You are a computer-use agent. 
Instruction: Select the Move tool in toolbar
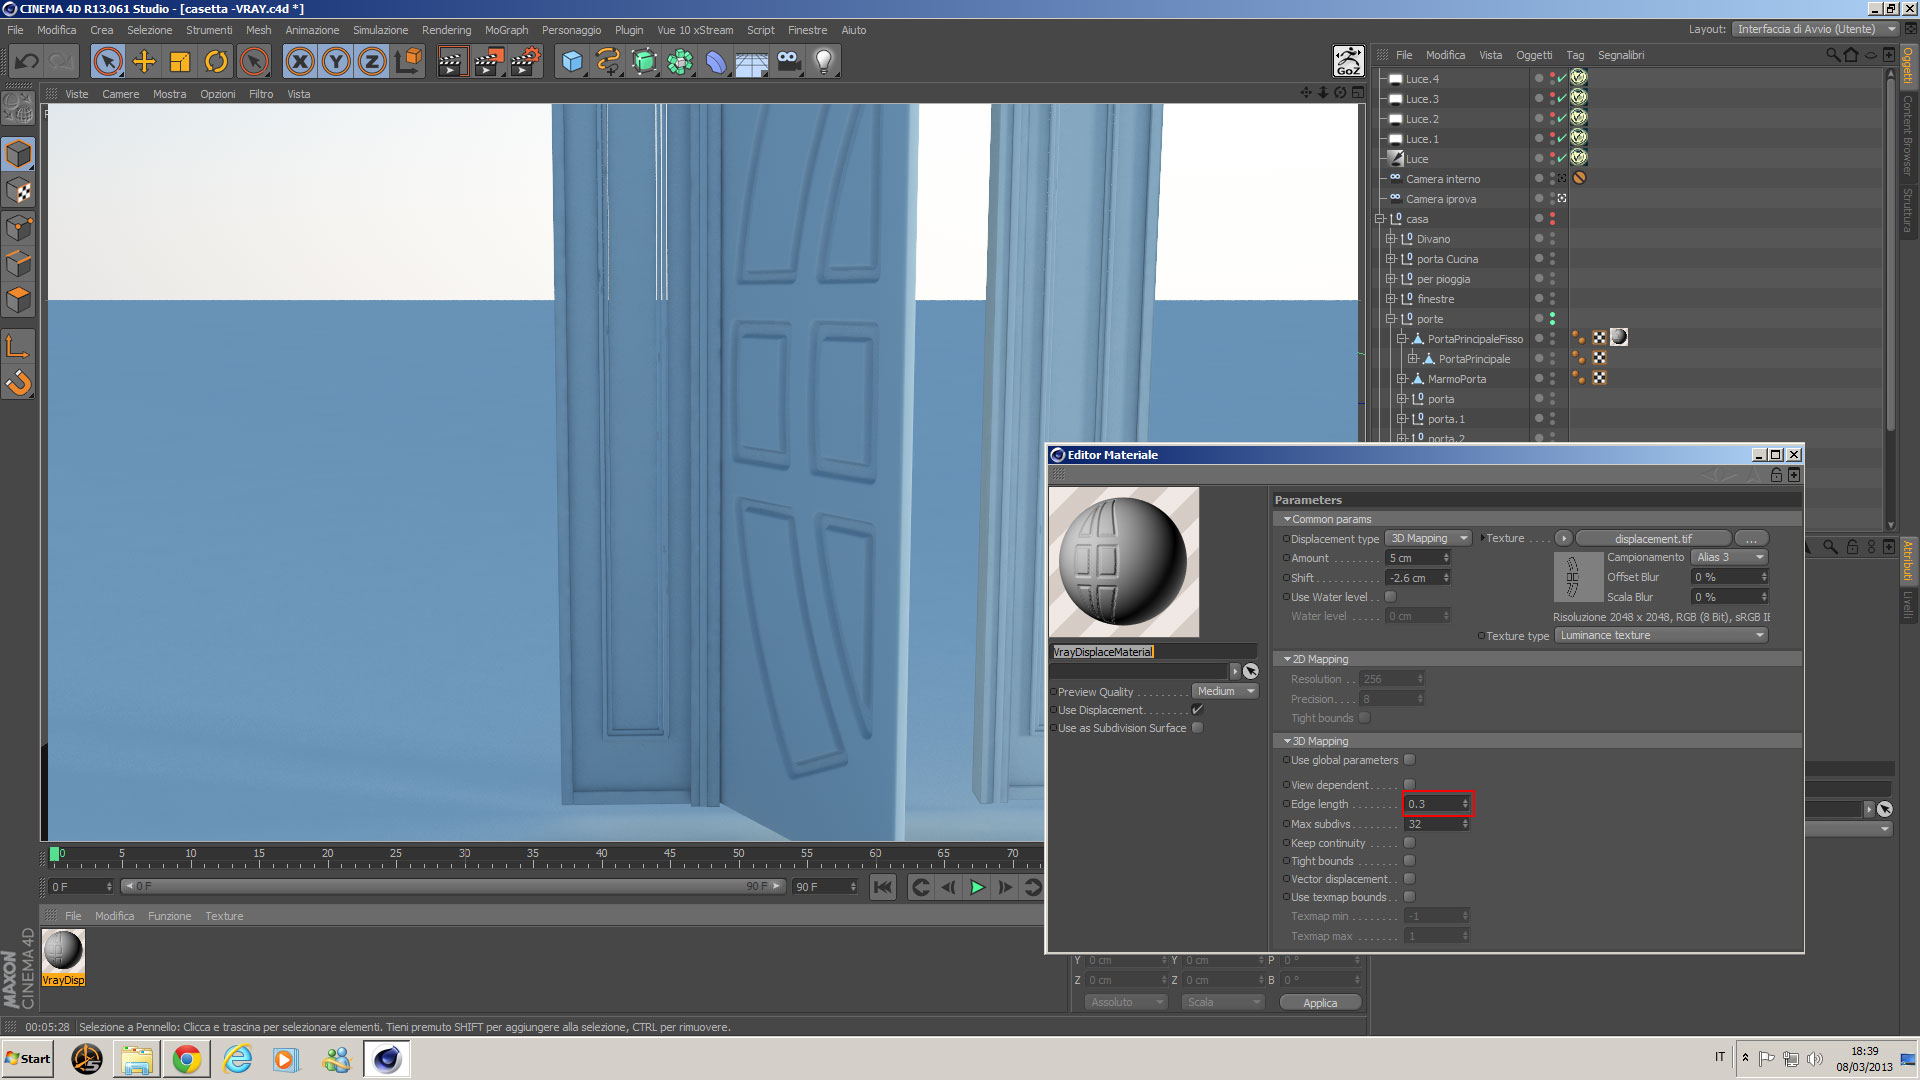tap(144, 62)
